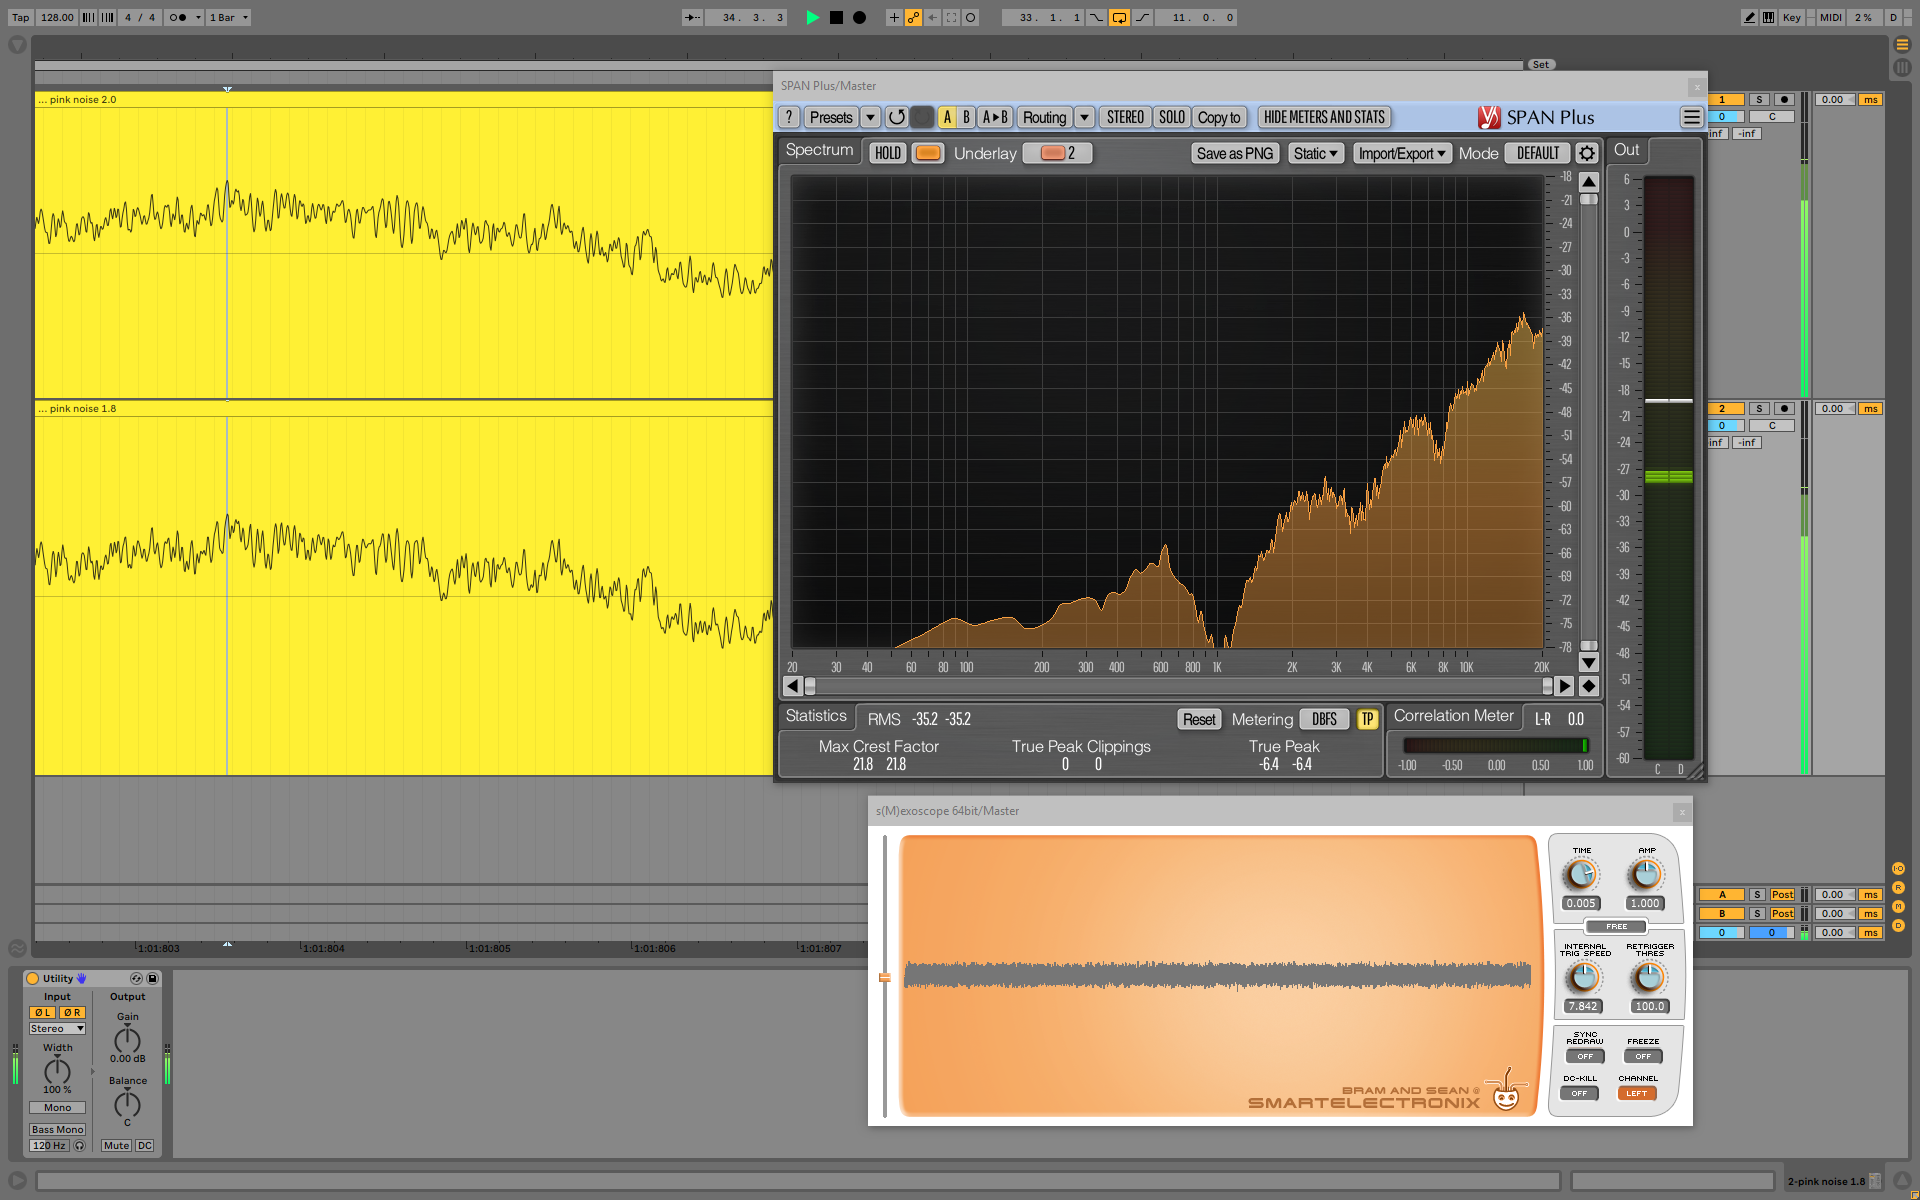
Task: Click the transport Play button
Action: (812, 17)
